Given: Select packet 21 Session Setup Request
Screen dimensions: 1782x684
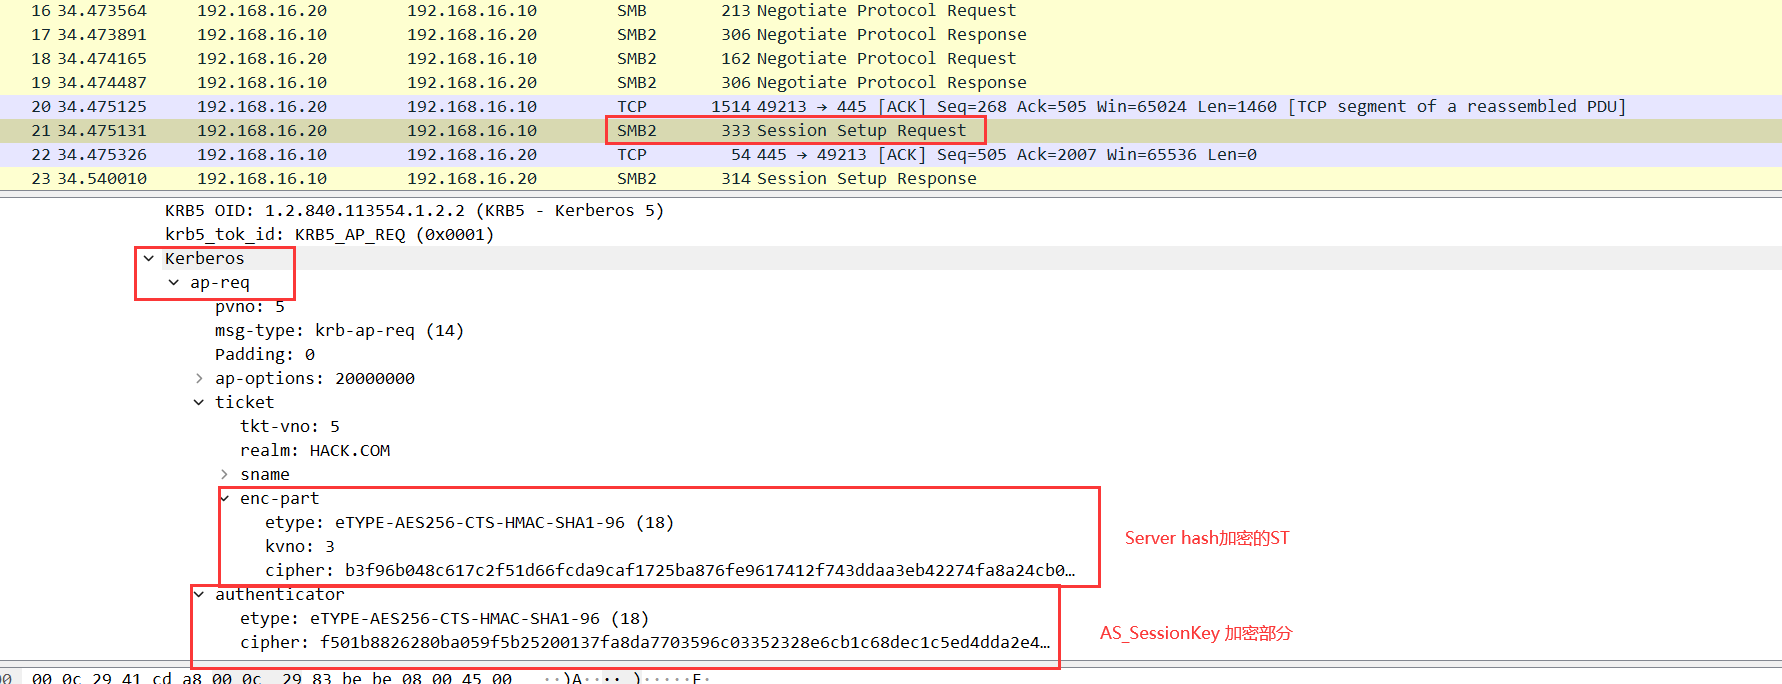Looking at the screenshot, I should point(843,131).
